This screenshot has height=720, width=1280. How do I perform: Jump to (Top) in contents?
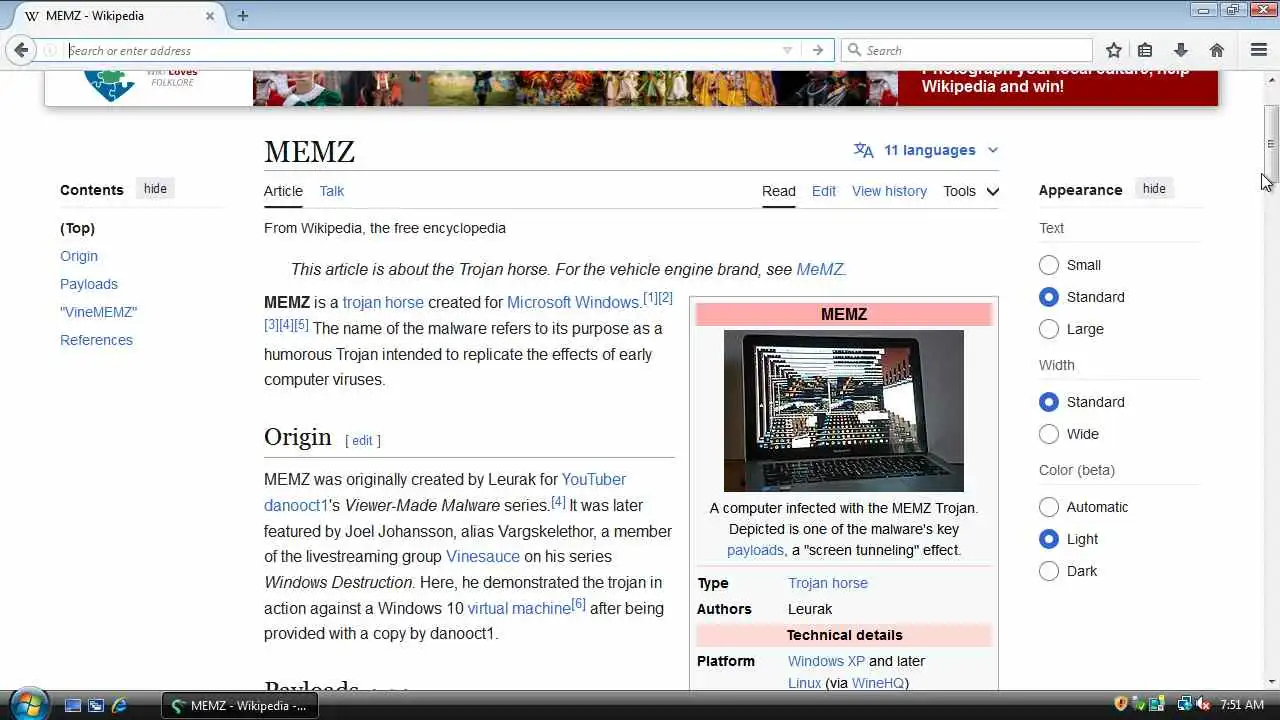click(x=77, y=228)
